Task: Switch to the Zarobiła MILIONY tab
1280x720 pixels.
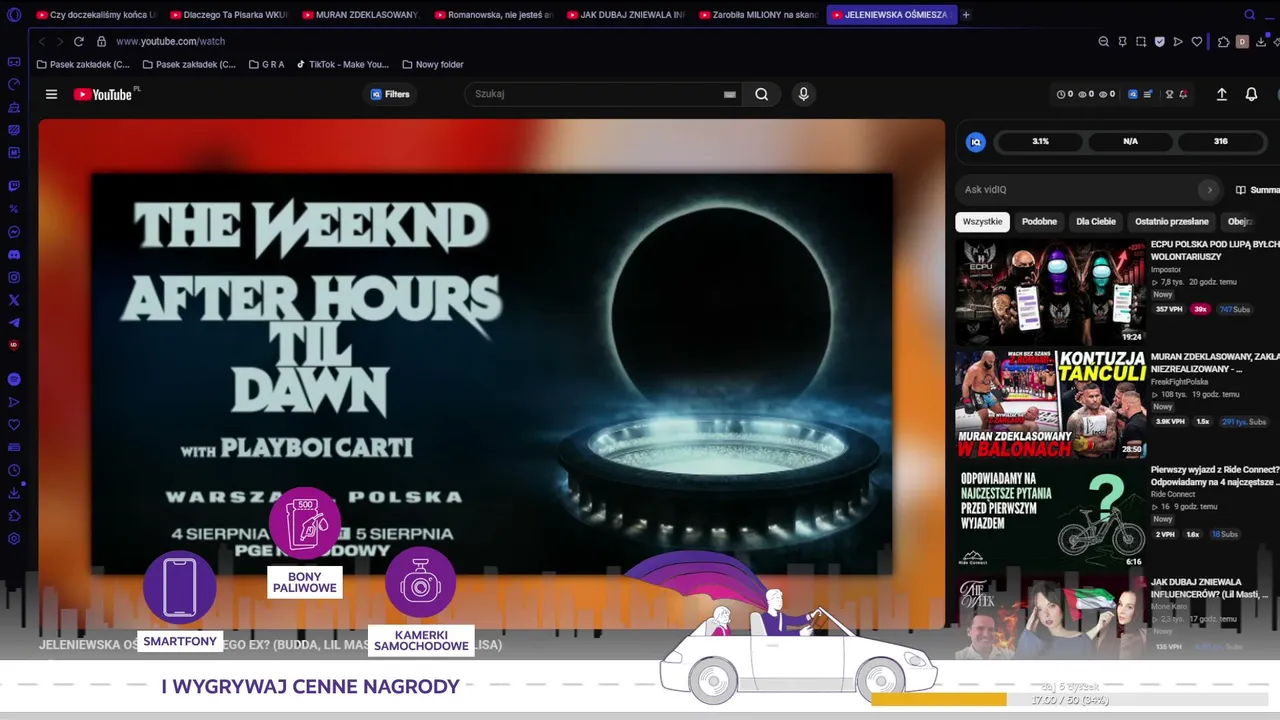Action: pyautogui.click(x=758, y=15)
